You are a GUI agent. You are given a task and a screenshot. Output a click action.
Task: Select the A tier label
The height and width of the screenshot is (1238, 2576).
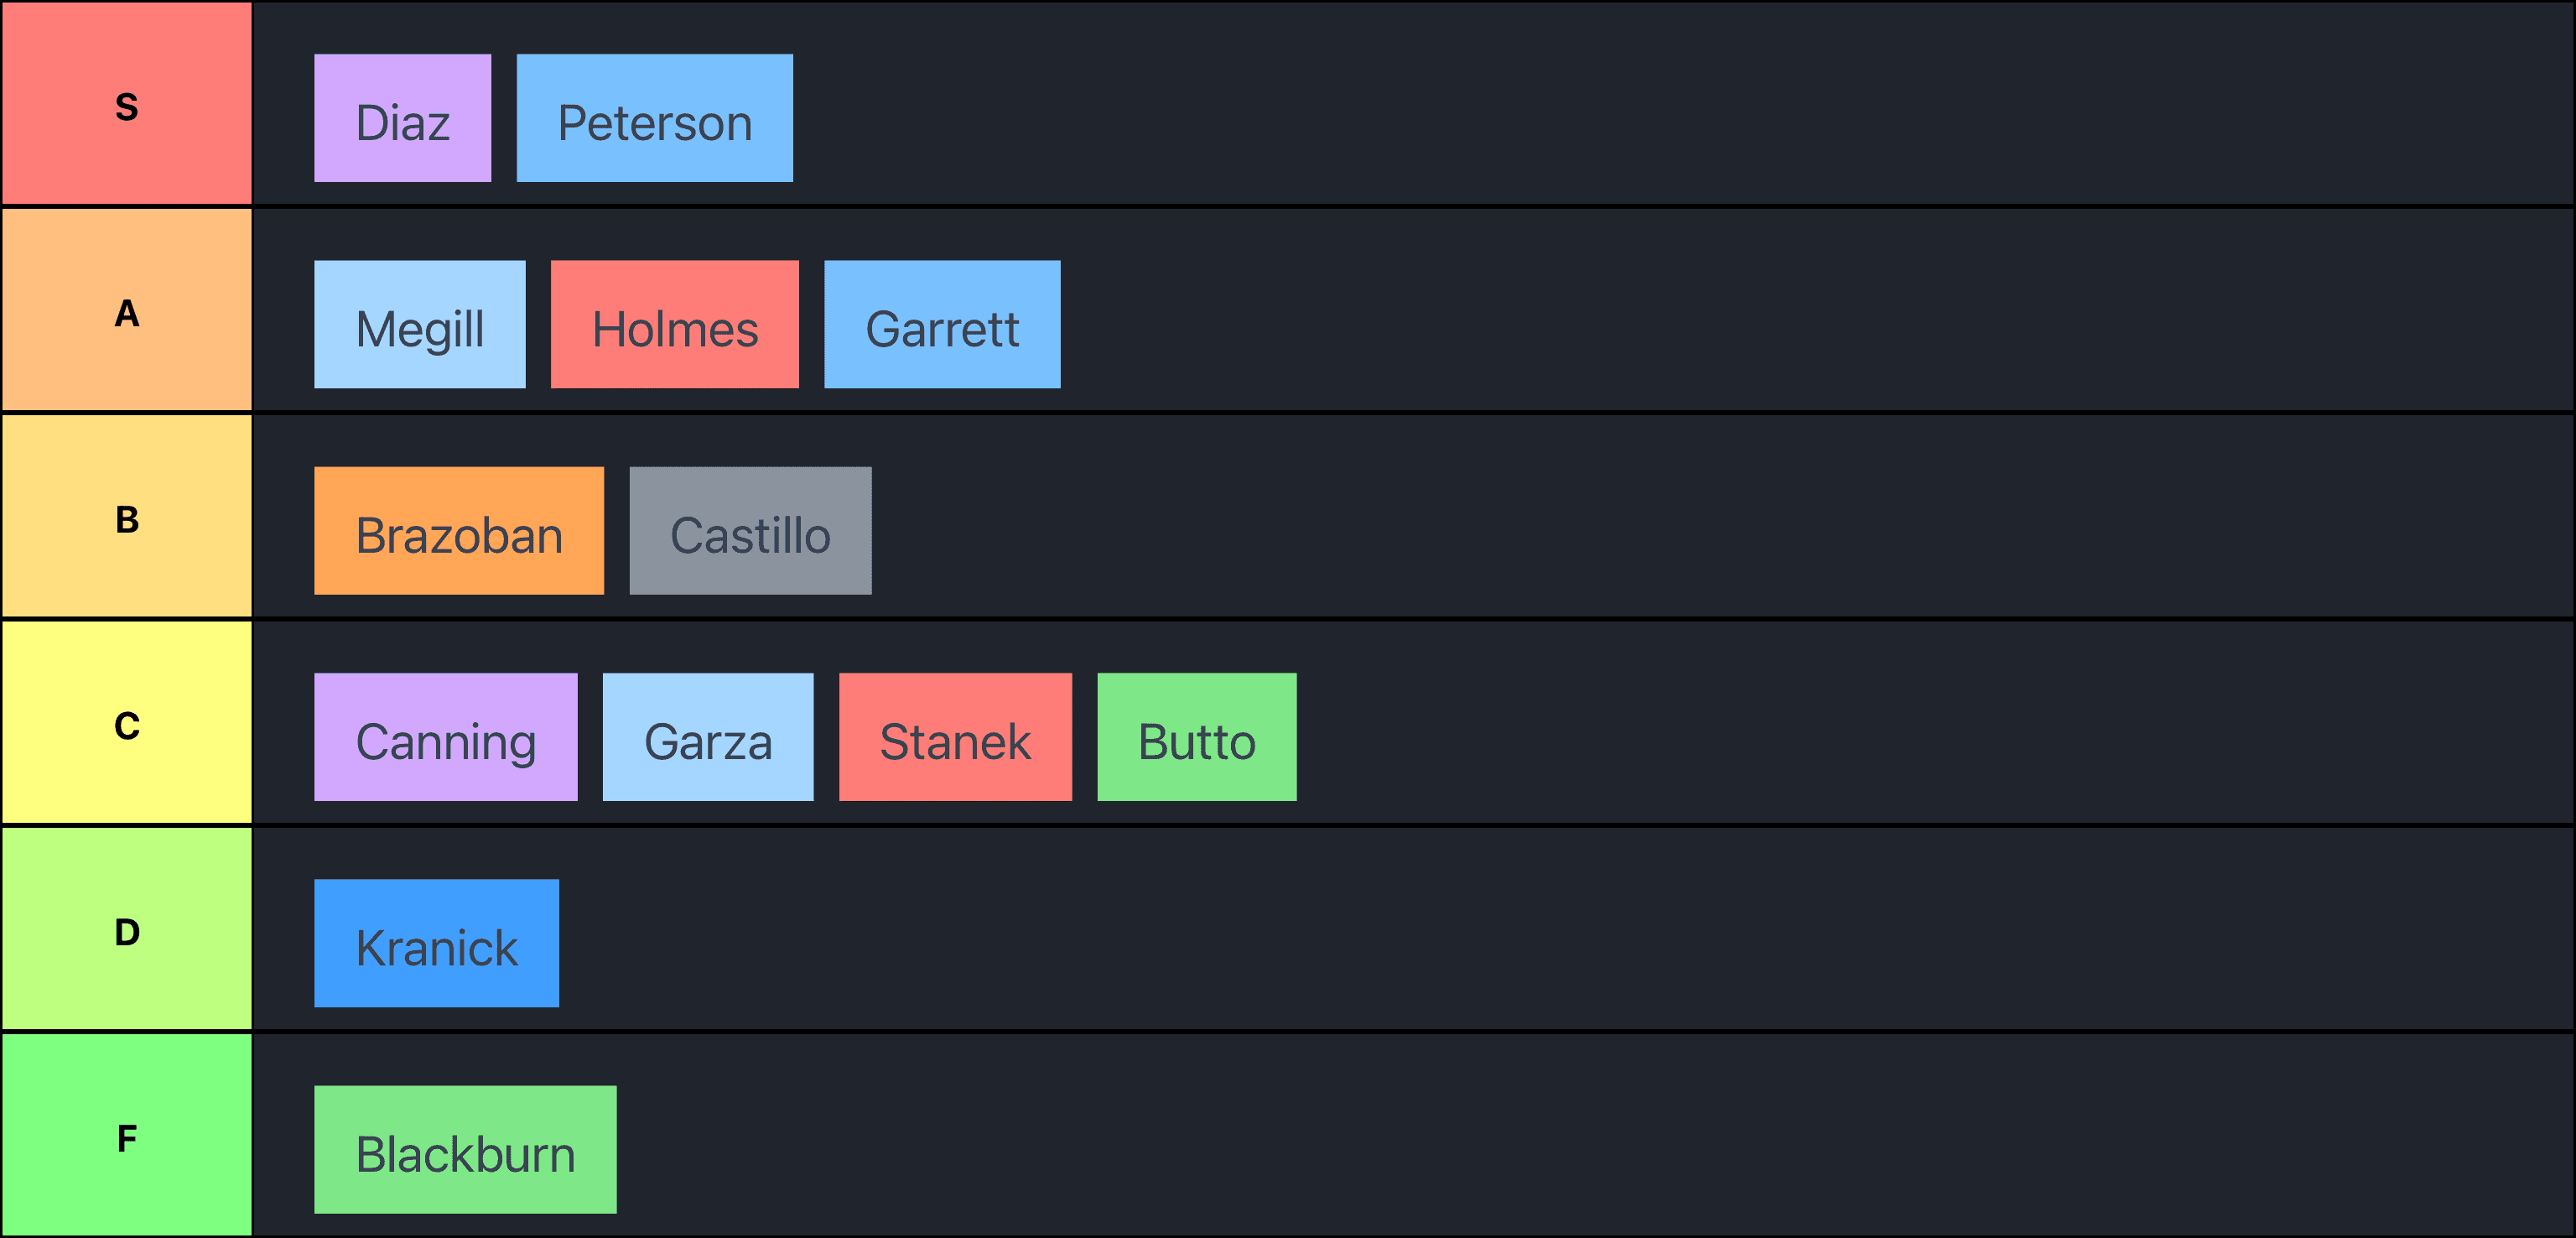coord(127,310)
